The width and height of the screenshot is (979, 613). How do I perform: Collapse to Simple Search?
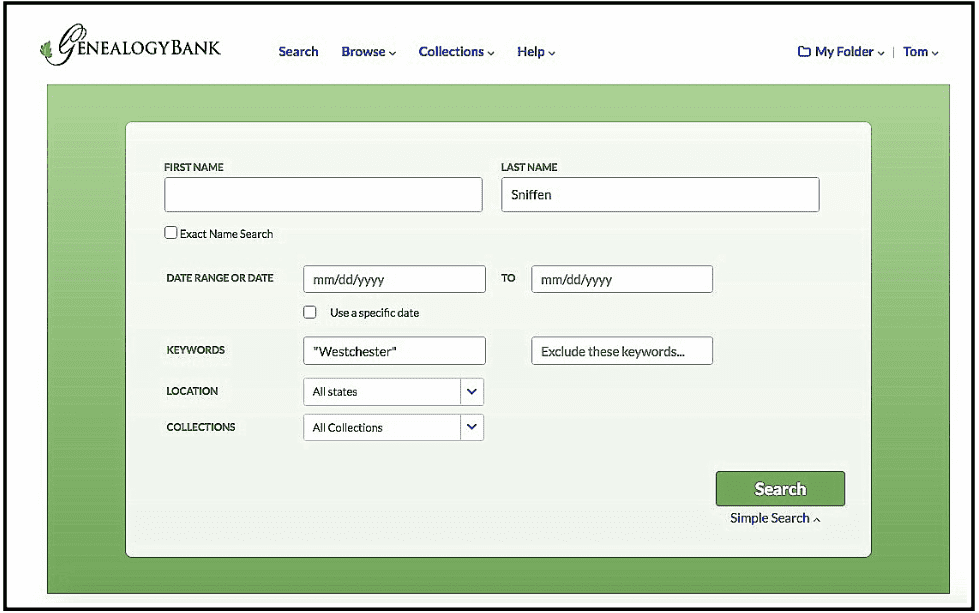point(775,518)
